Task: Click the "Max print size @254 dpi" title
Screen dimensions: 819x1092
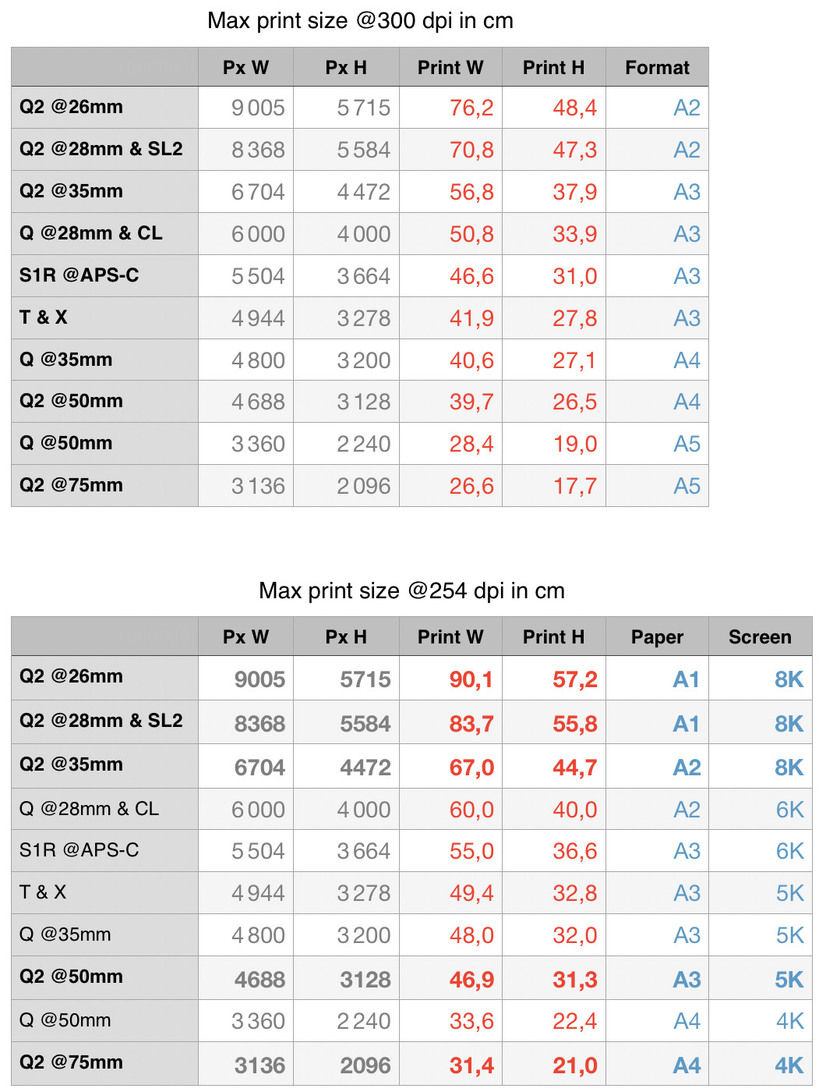Action: pyautogui.click(x=411, y=591)
